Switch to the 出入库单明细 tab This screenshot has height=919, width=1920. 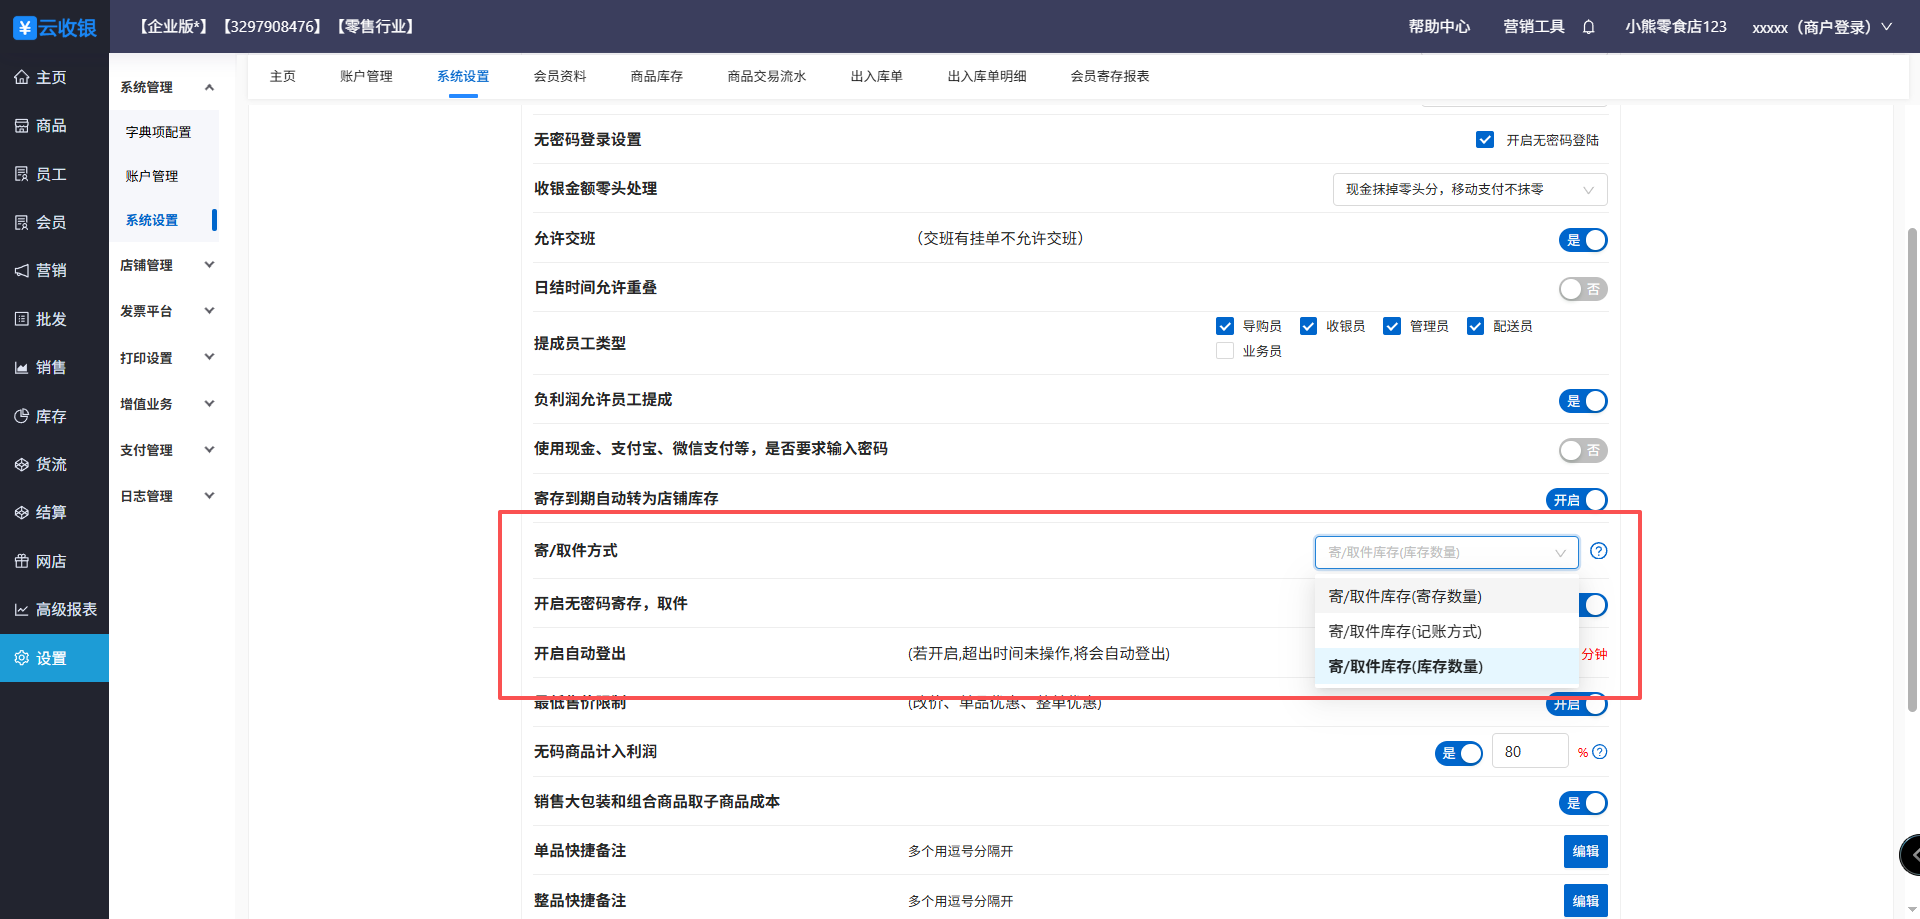(x=986, y=76)
